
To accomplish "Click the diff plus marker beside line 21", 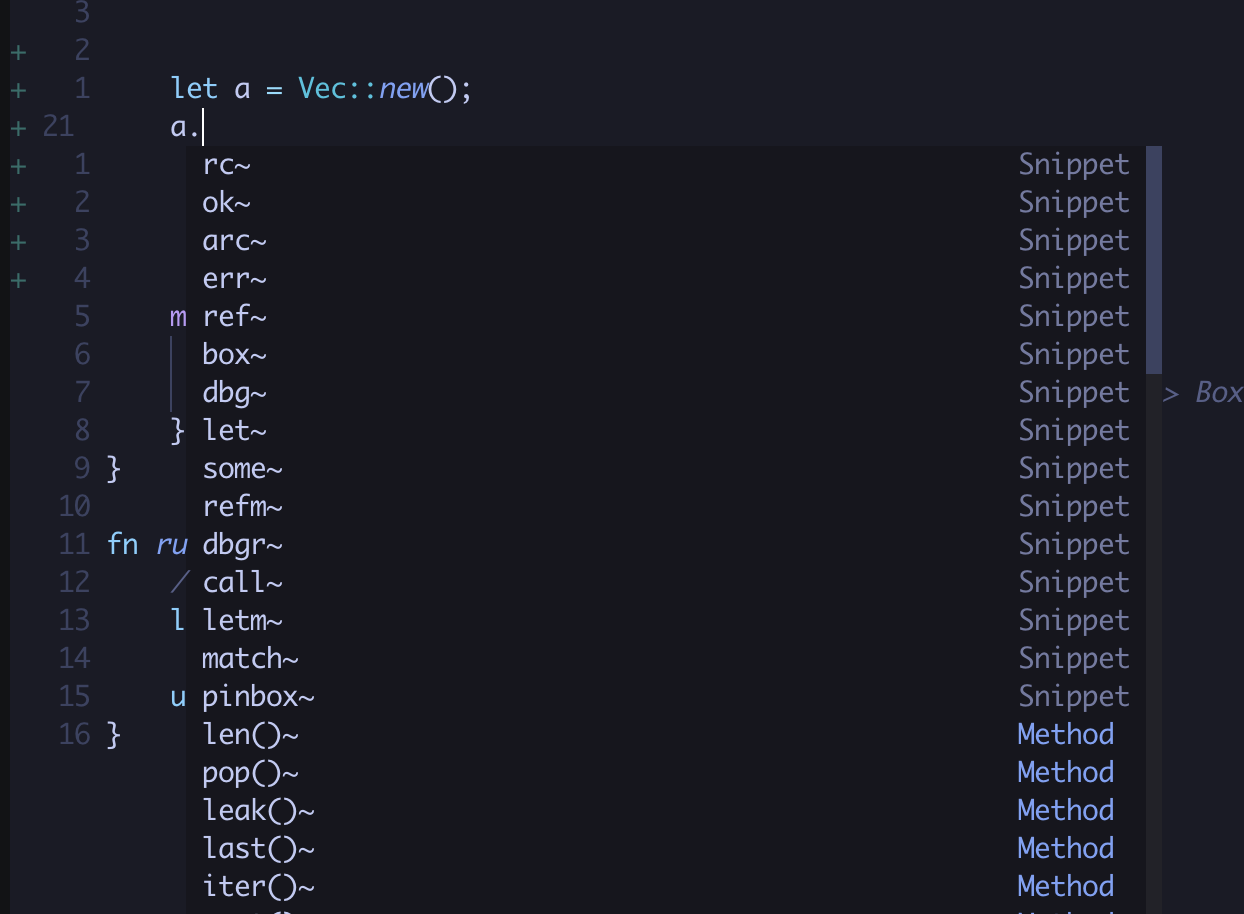I will [x=17, y=126].
